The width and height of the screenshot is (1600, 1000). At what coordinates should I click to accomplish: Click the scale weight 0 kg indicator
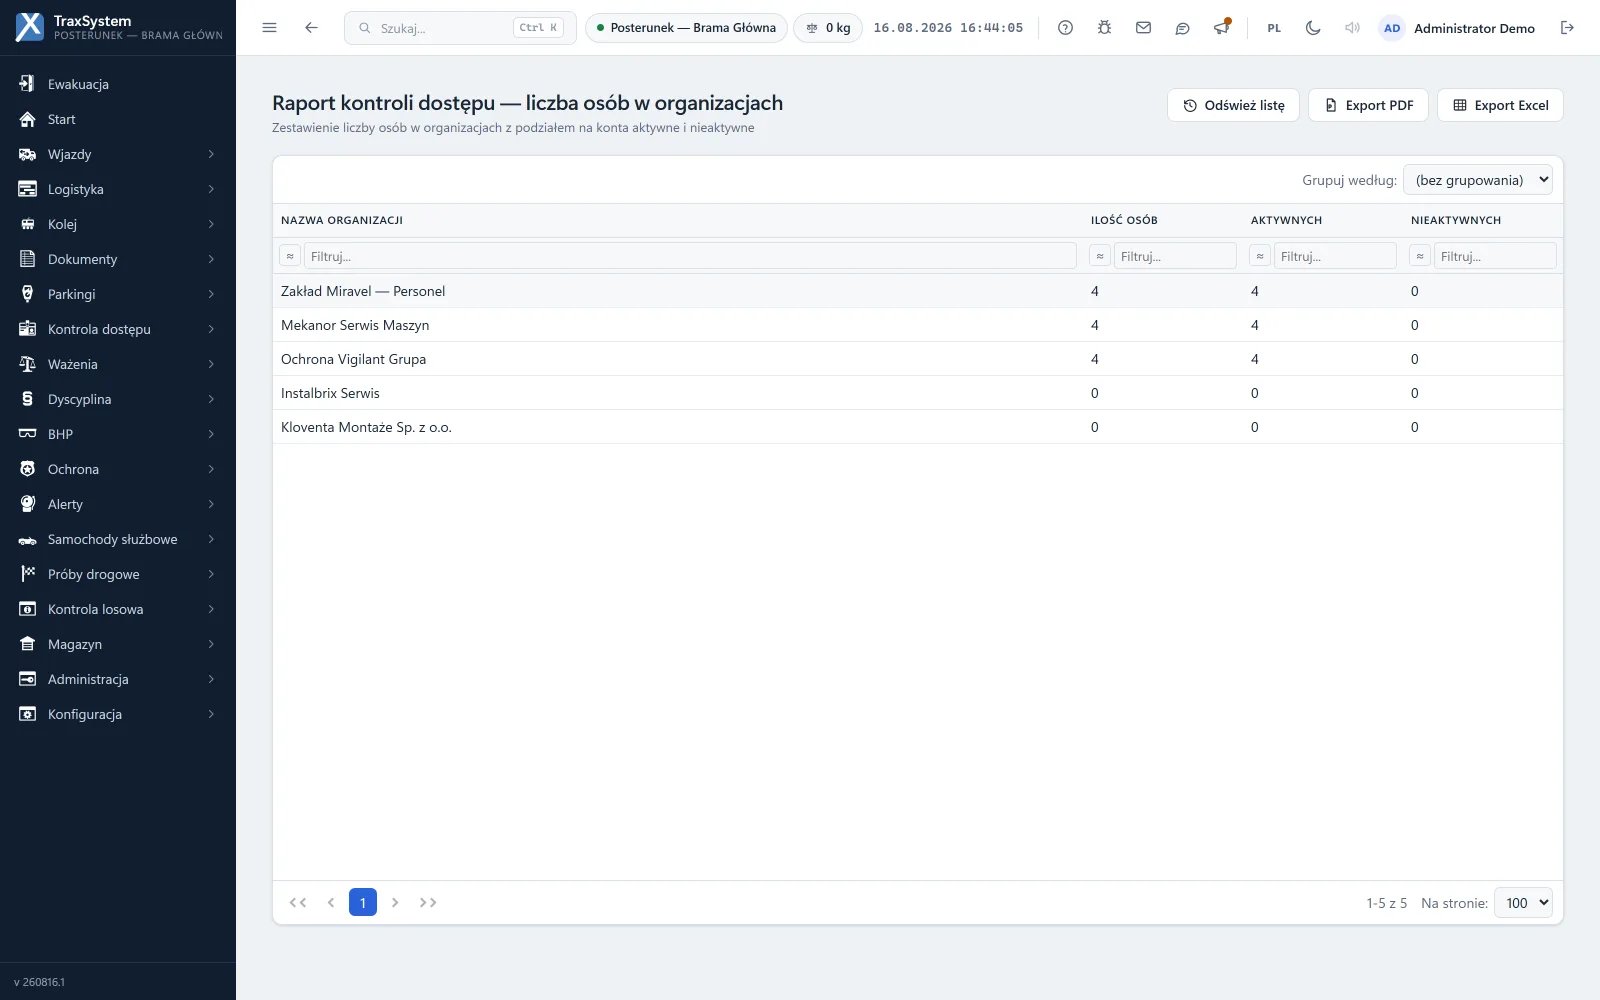828,28
